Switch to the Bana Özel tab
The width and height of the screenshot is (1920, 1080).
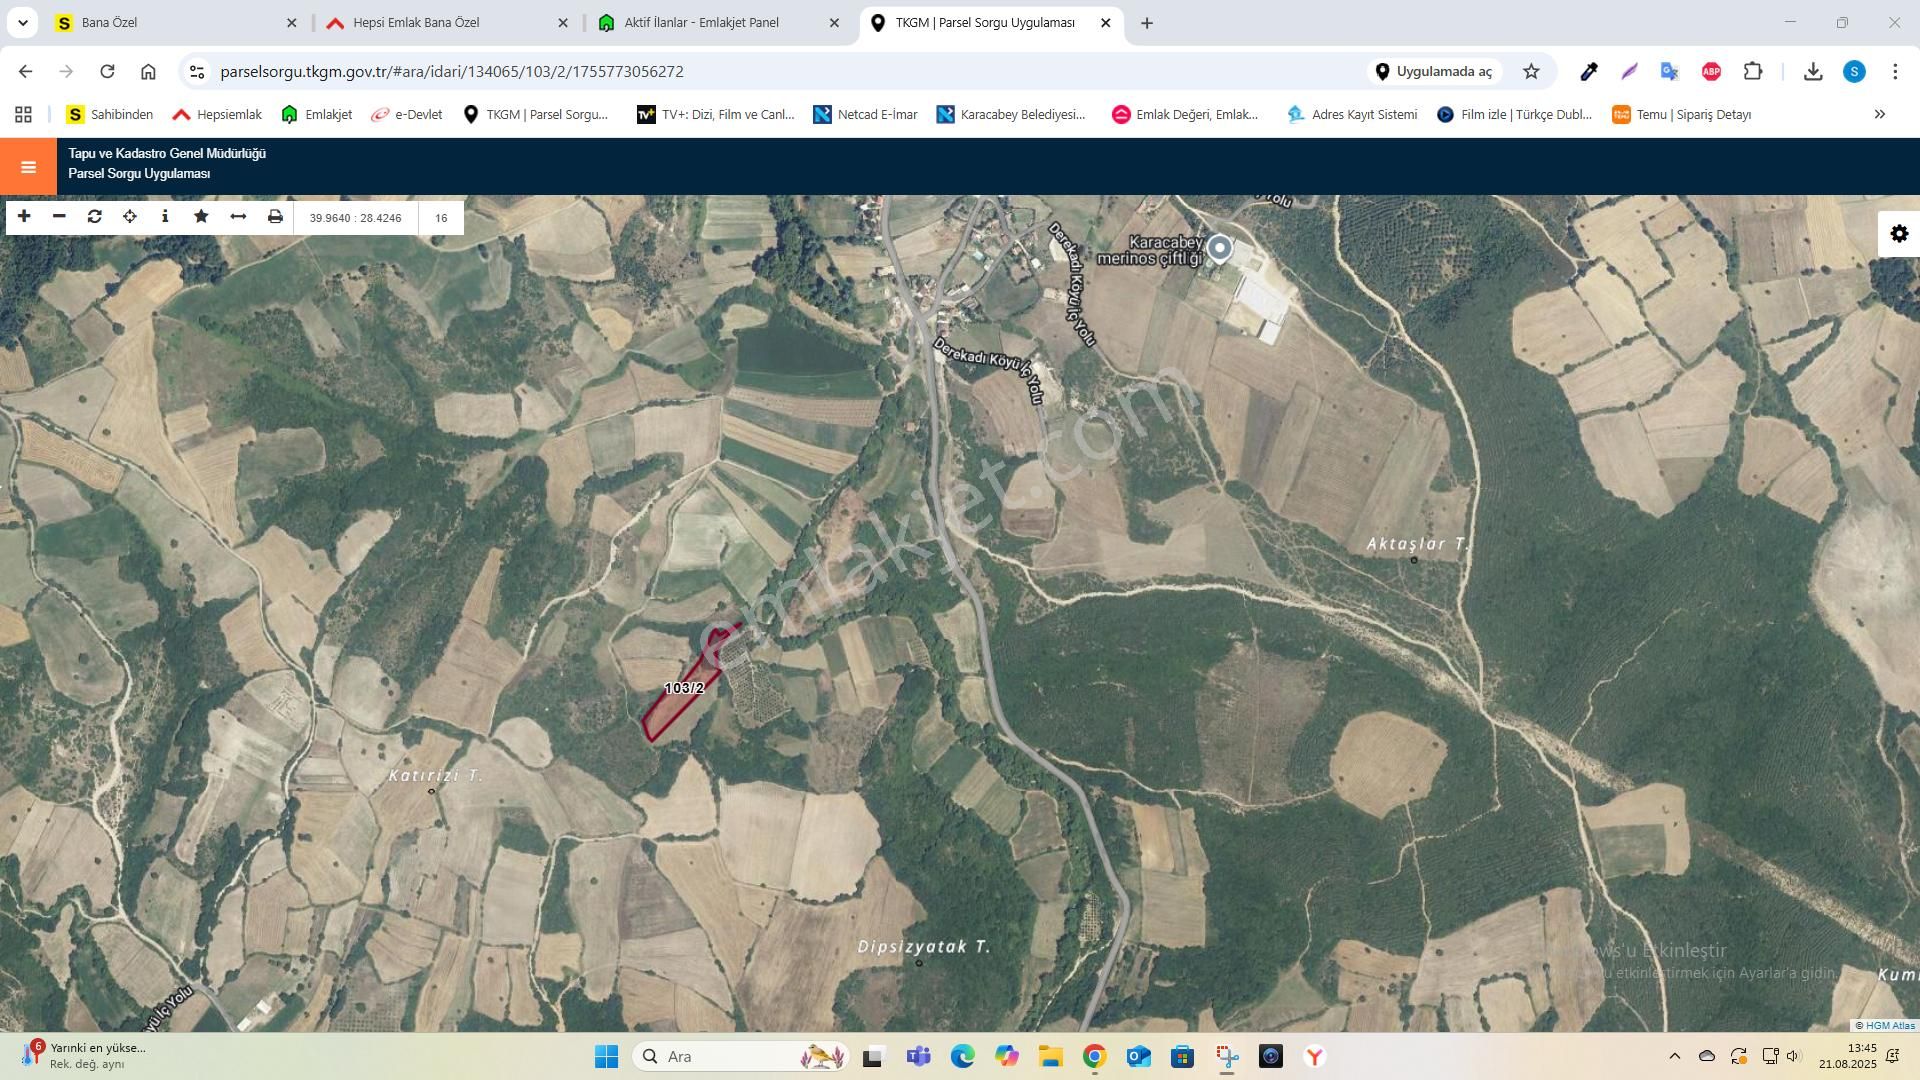click(175, 22)
